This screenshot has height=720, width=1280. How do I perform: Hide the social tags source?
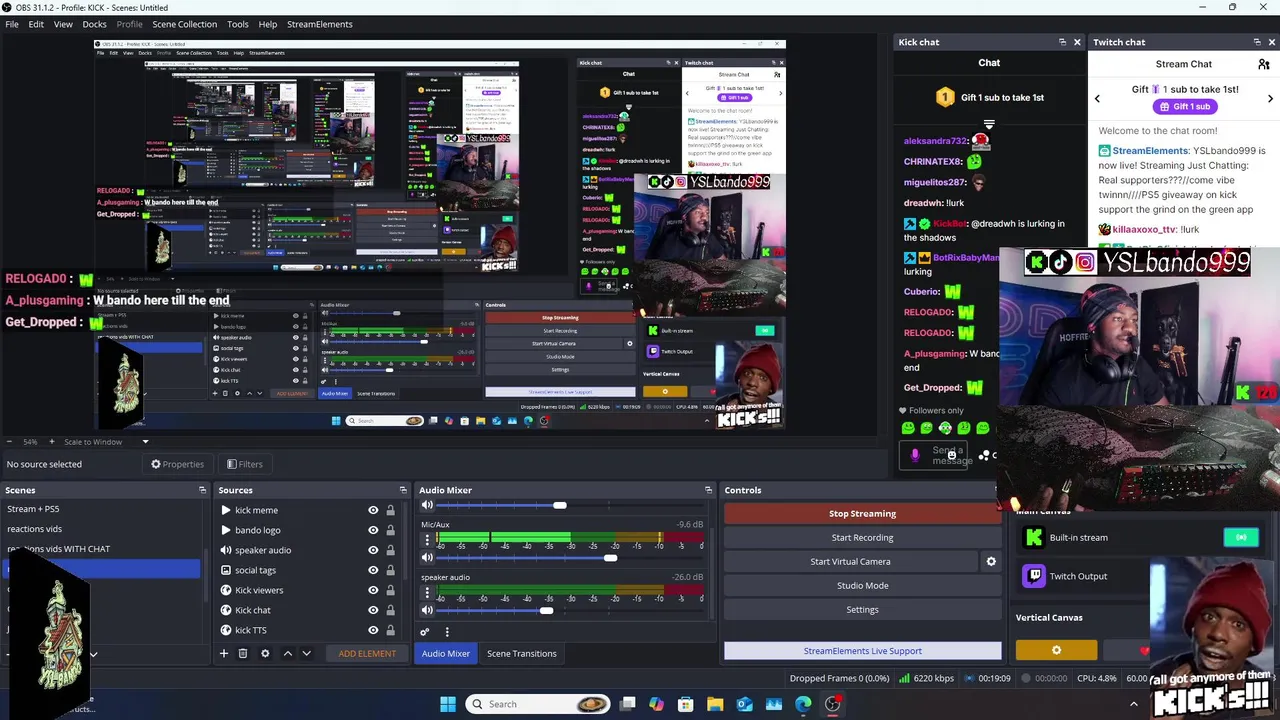(373, 570)
